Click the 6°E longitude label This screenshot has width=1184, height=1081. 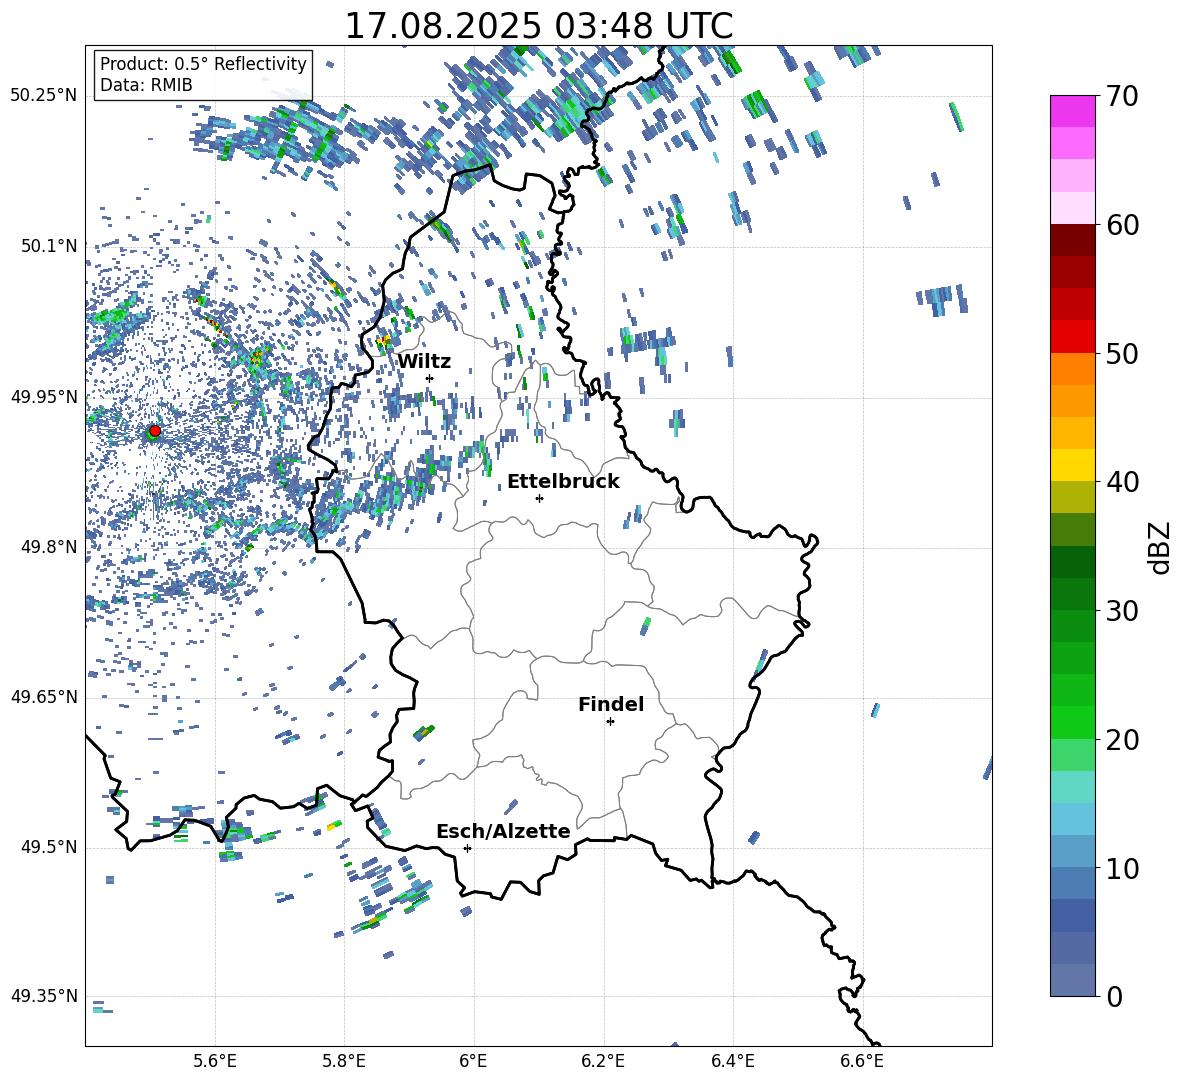tap(473, 1061)
